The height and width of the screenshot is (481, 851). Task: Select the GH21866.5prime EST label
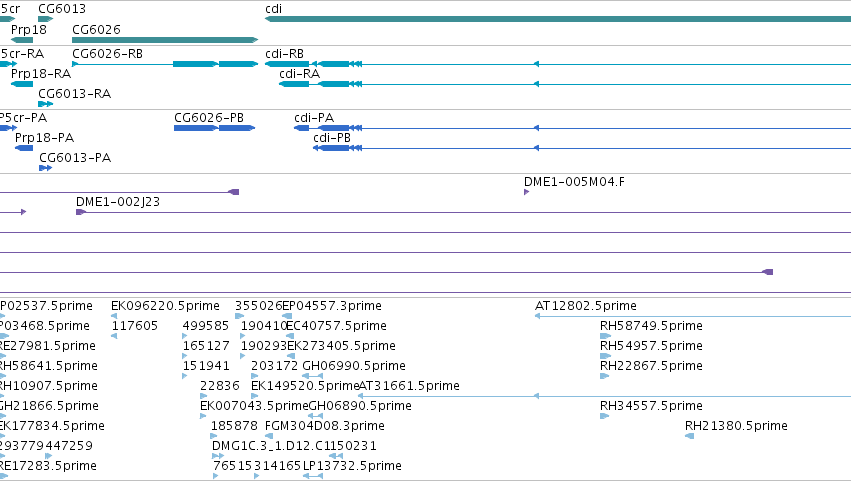tap(49, 407)
